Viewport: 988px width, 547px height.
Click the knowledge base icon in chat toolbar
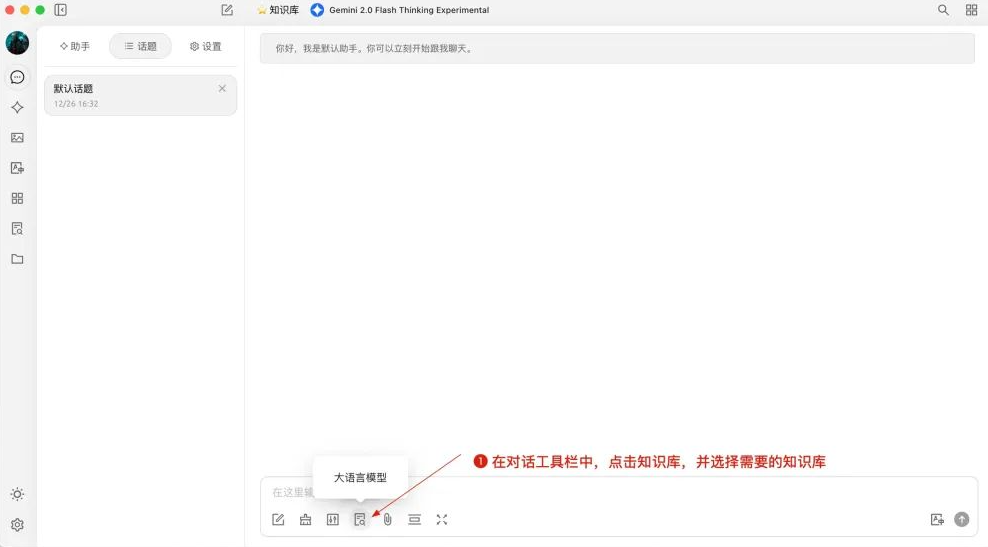click(359, 520)
